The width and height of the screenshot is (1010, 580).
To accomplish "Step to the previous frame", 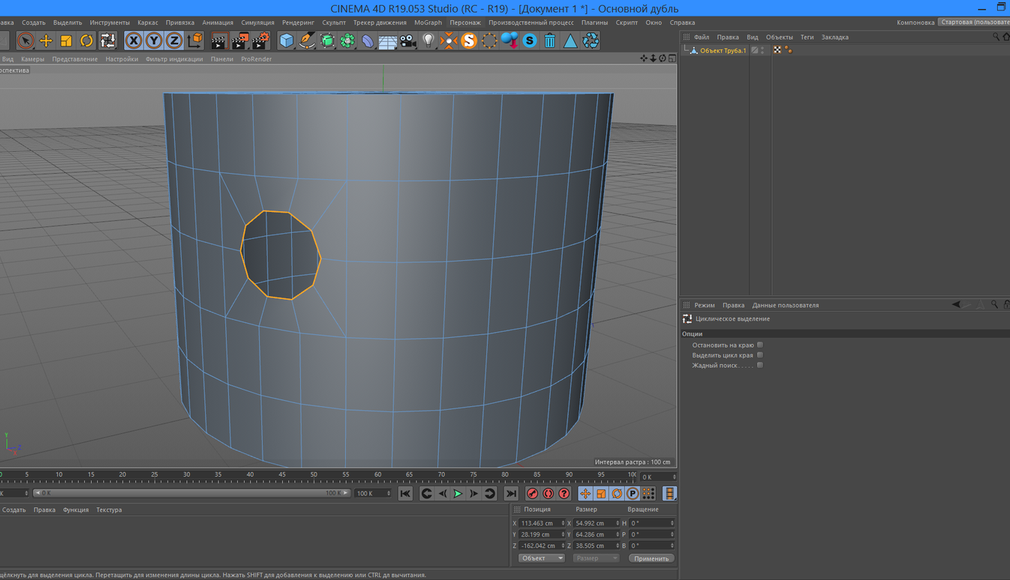I will click(x=443, y=494).
